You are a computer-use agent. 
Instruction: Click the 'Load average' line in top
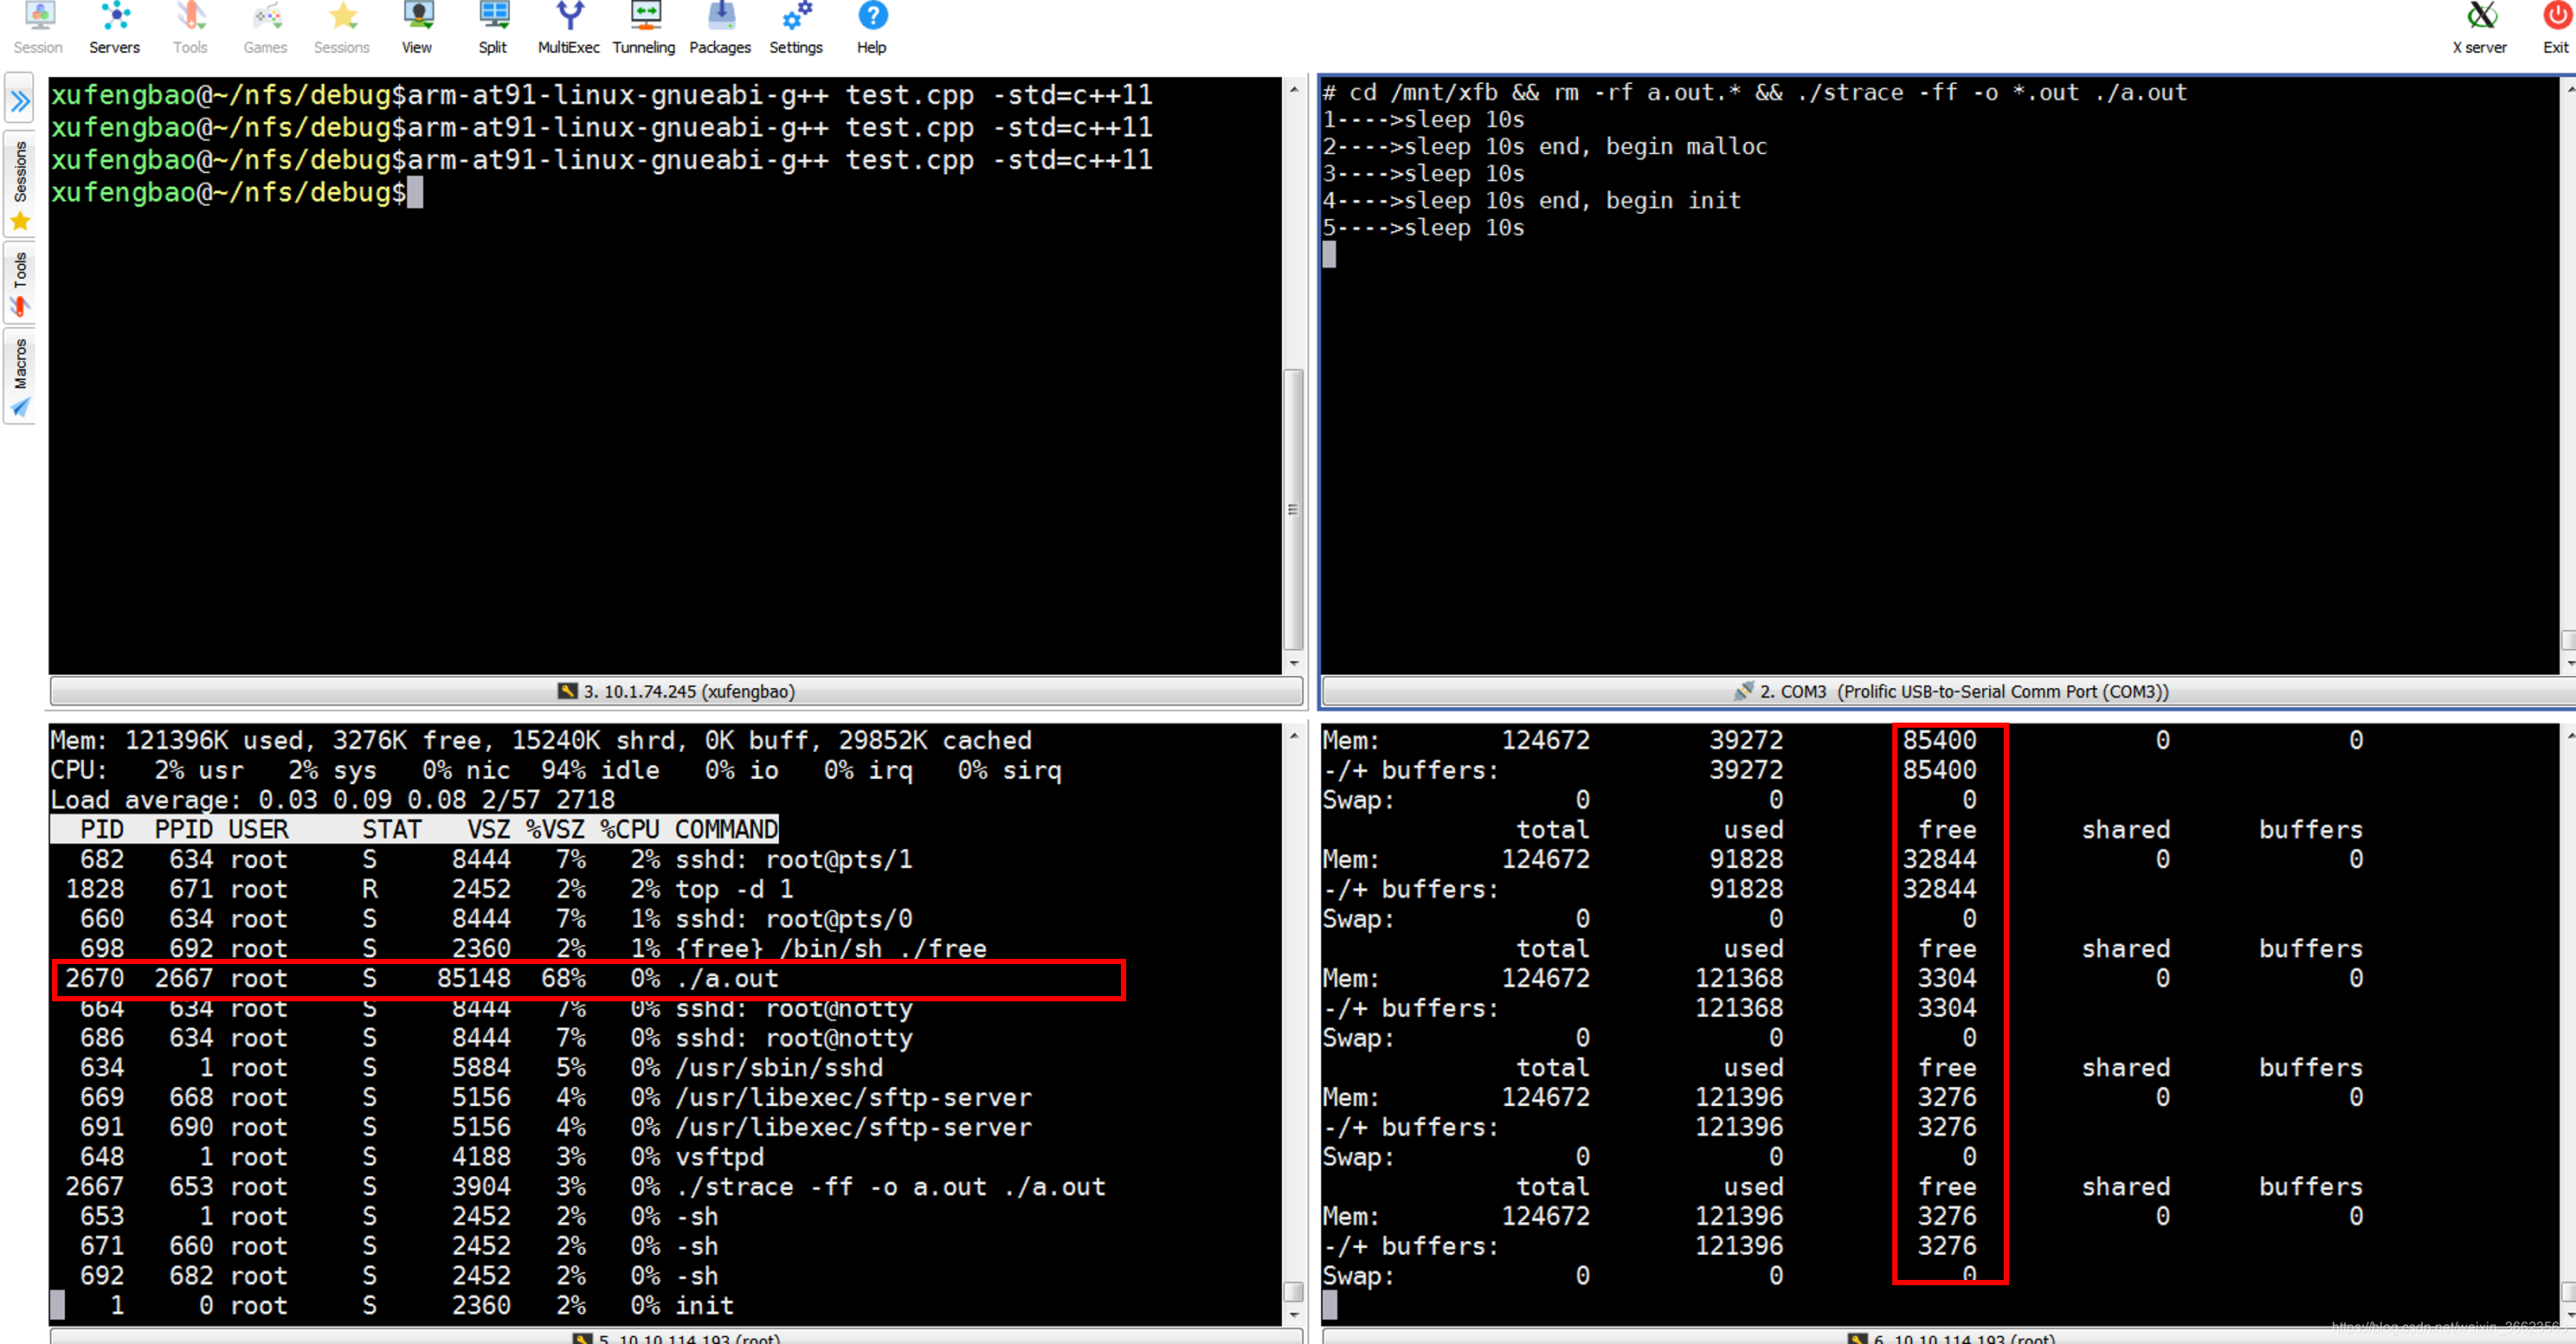click(333, 800)
